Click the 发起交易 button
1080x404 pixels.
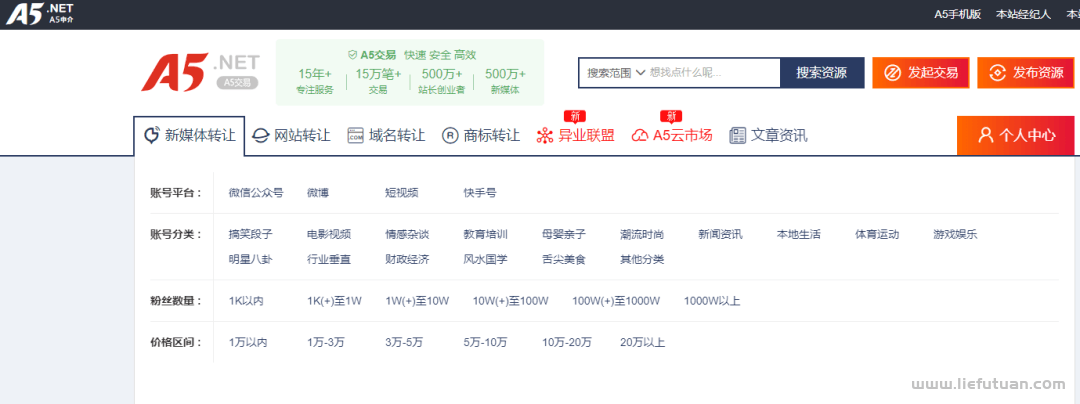click(920, 73)
